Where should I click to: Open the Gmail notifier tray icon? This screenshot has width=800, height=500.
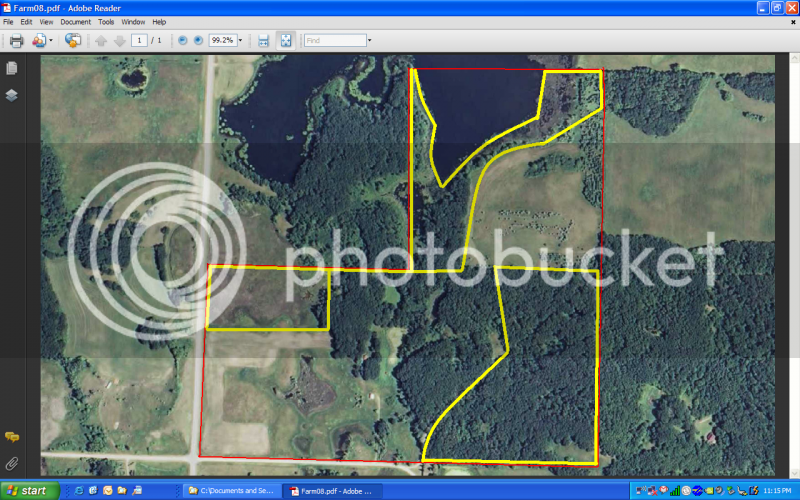point(664,490)
